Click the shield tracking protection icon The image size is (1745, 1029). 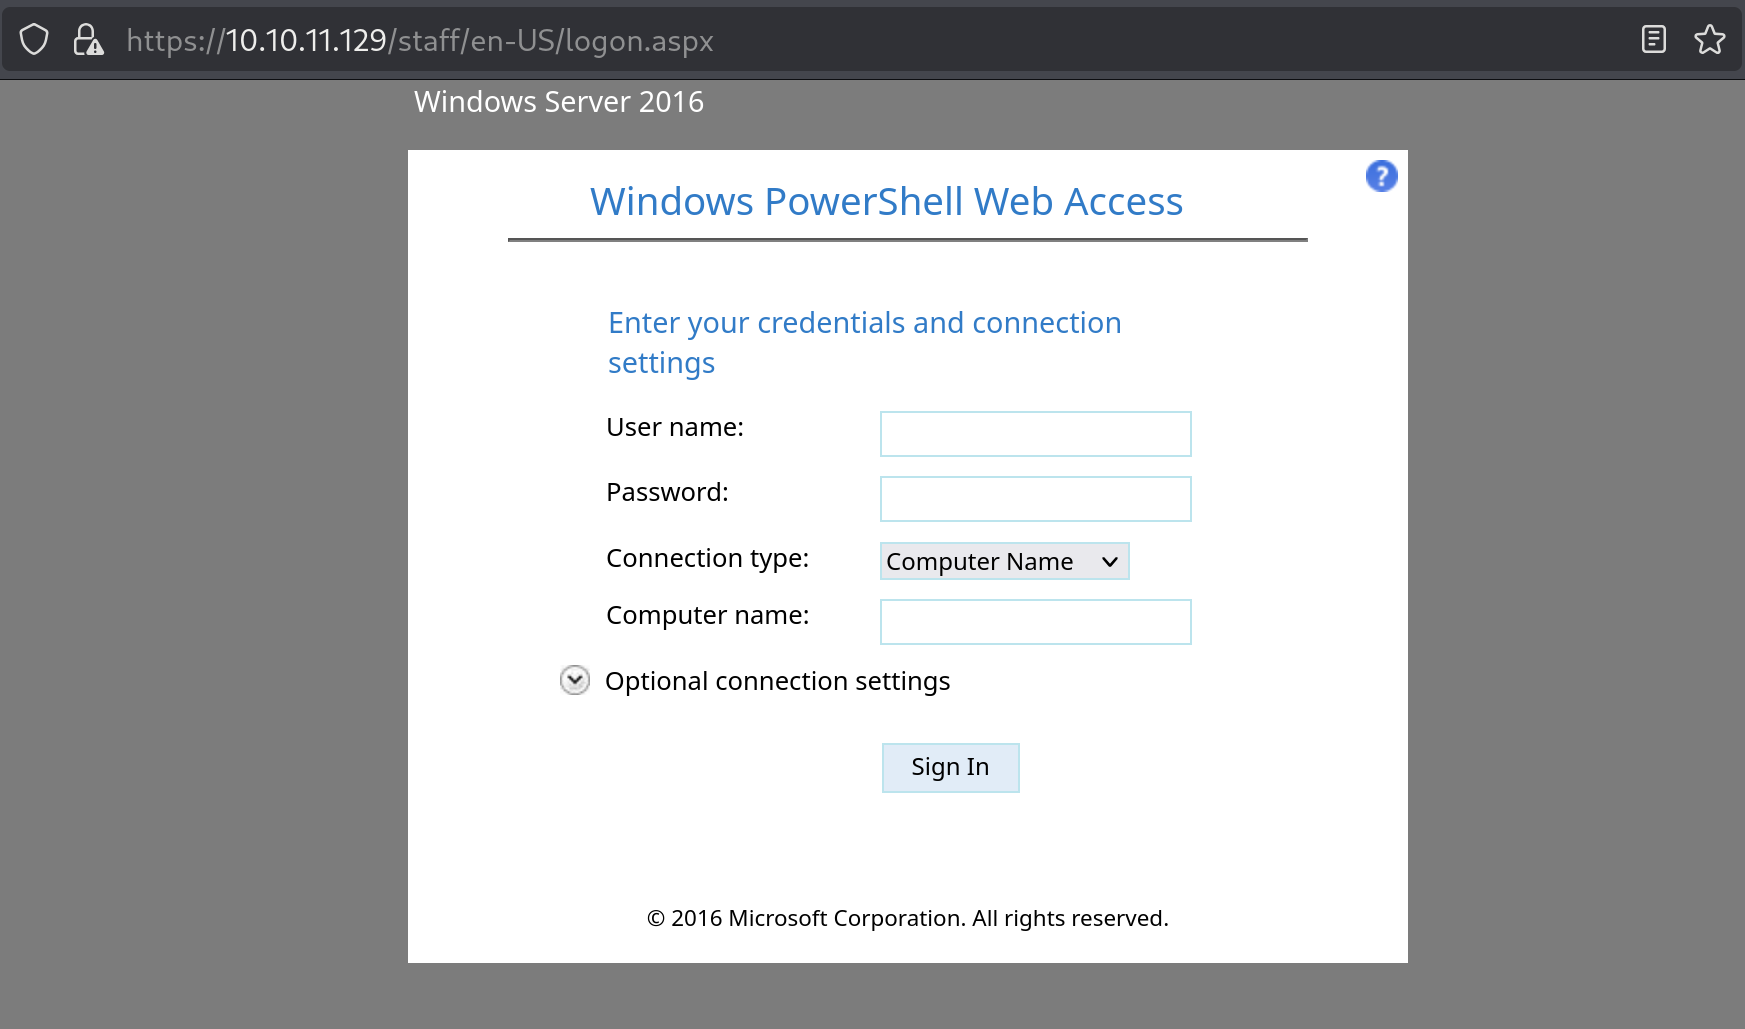click(34, 40)
